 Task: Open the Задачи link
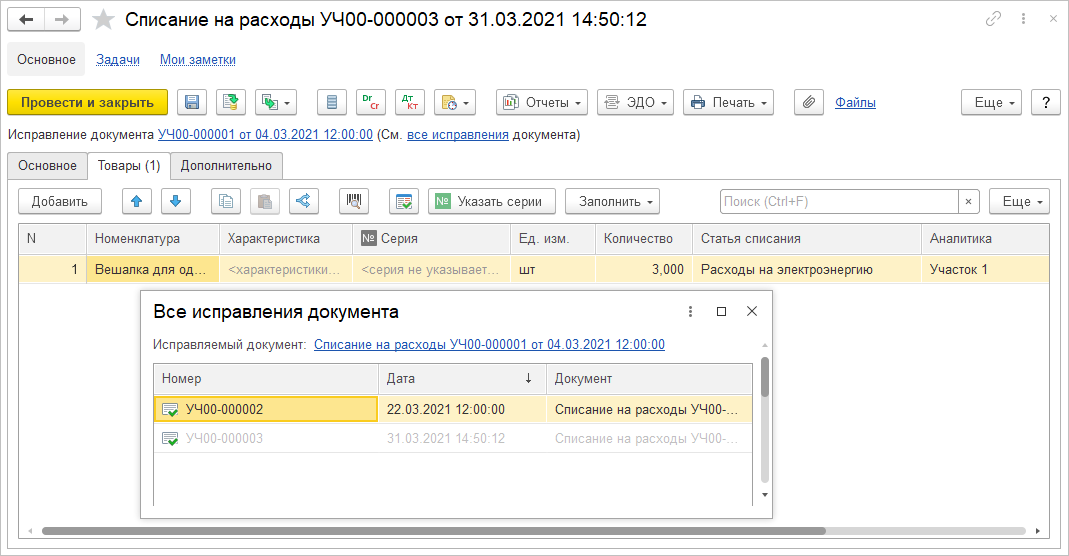tap(118, 60)
